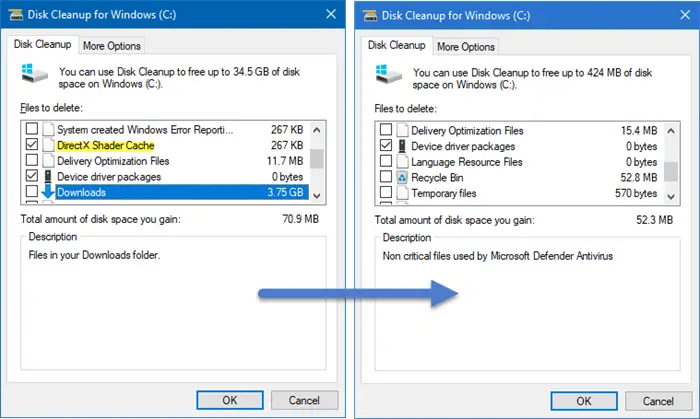This screenshot has width=700, height=419.
Task: Click the Device driver packages icon in left window
Action: tap(48, 176)
